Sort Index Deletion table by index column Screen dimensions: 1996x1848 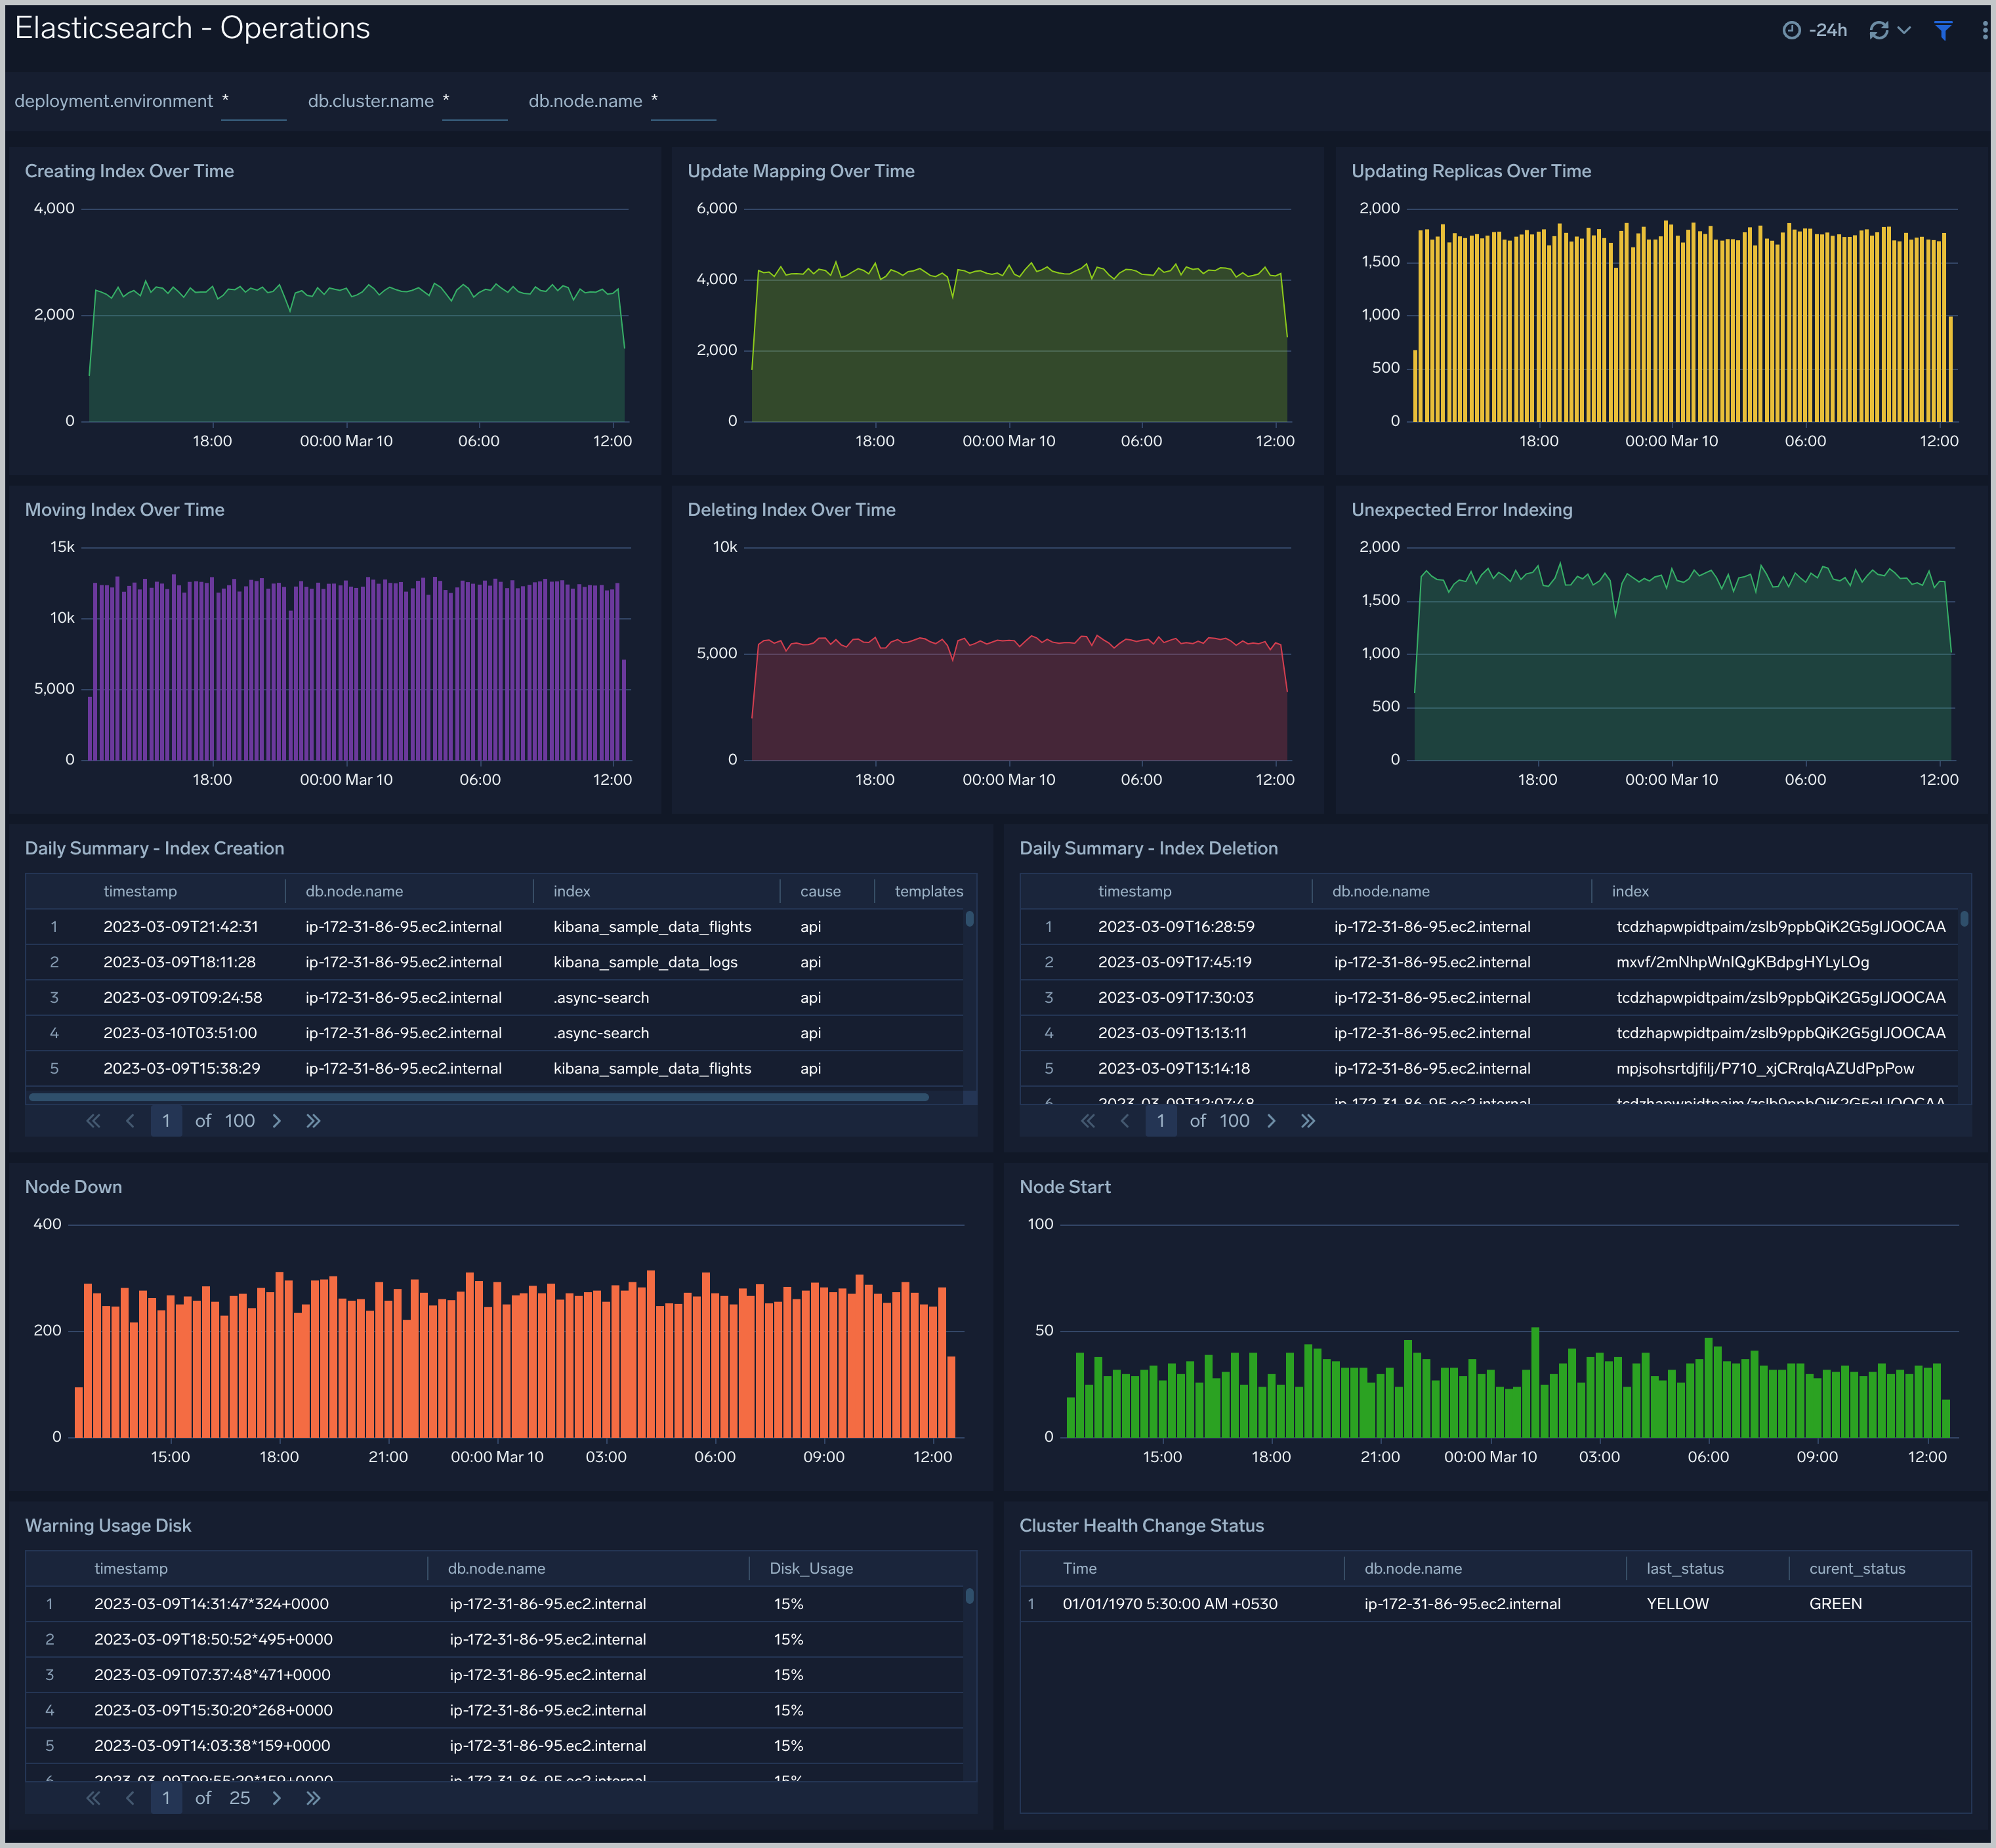click(1630, 891)
